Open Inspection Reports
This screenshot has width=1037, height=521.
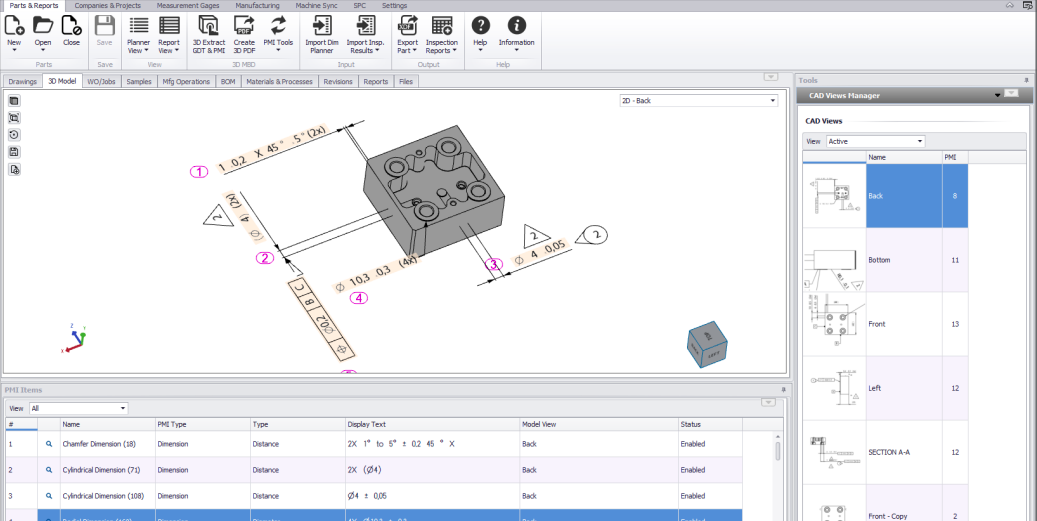[x=442, y=25]
